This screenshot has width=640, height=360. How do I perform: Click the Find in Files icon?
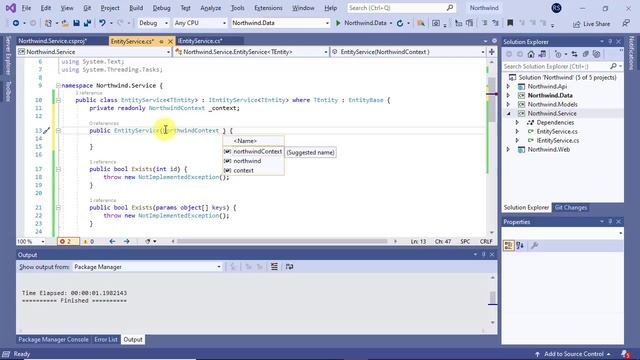(420, 23)
